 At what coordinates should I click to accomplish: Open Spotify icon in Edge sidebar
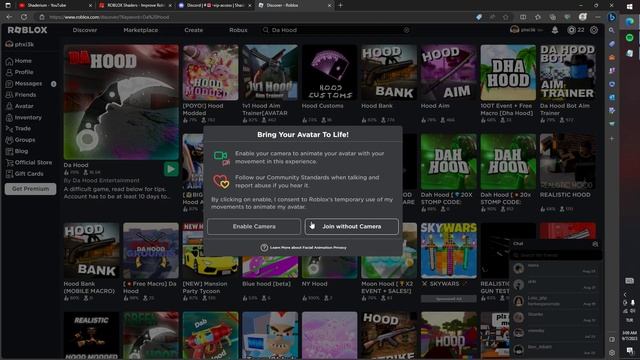tap(629, 38)
